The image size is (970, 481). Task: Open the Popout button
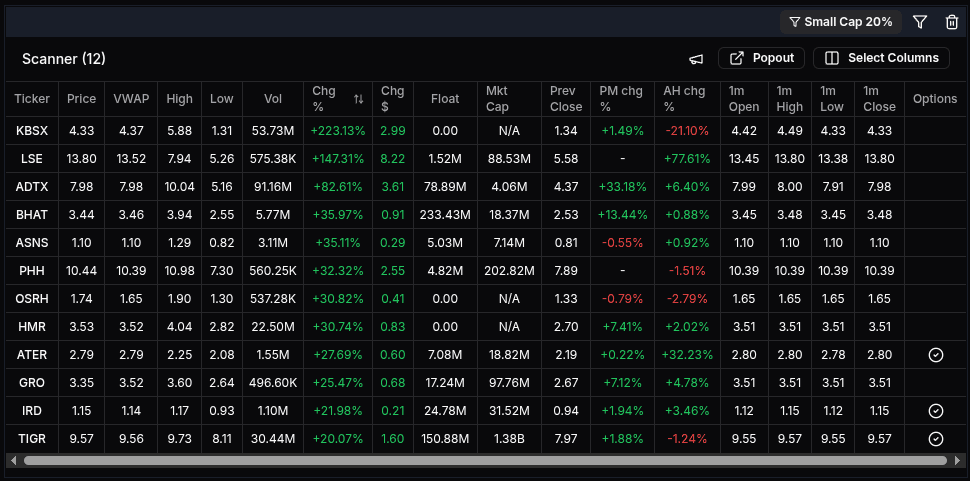tap(762, 58)
